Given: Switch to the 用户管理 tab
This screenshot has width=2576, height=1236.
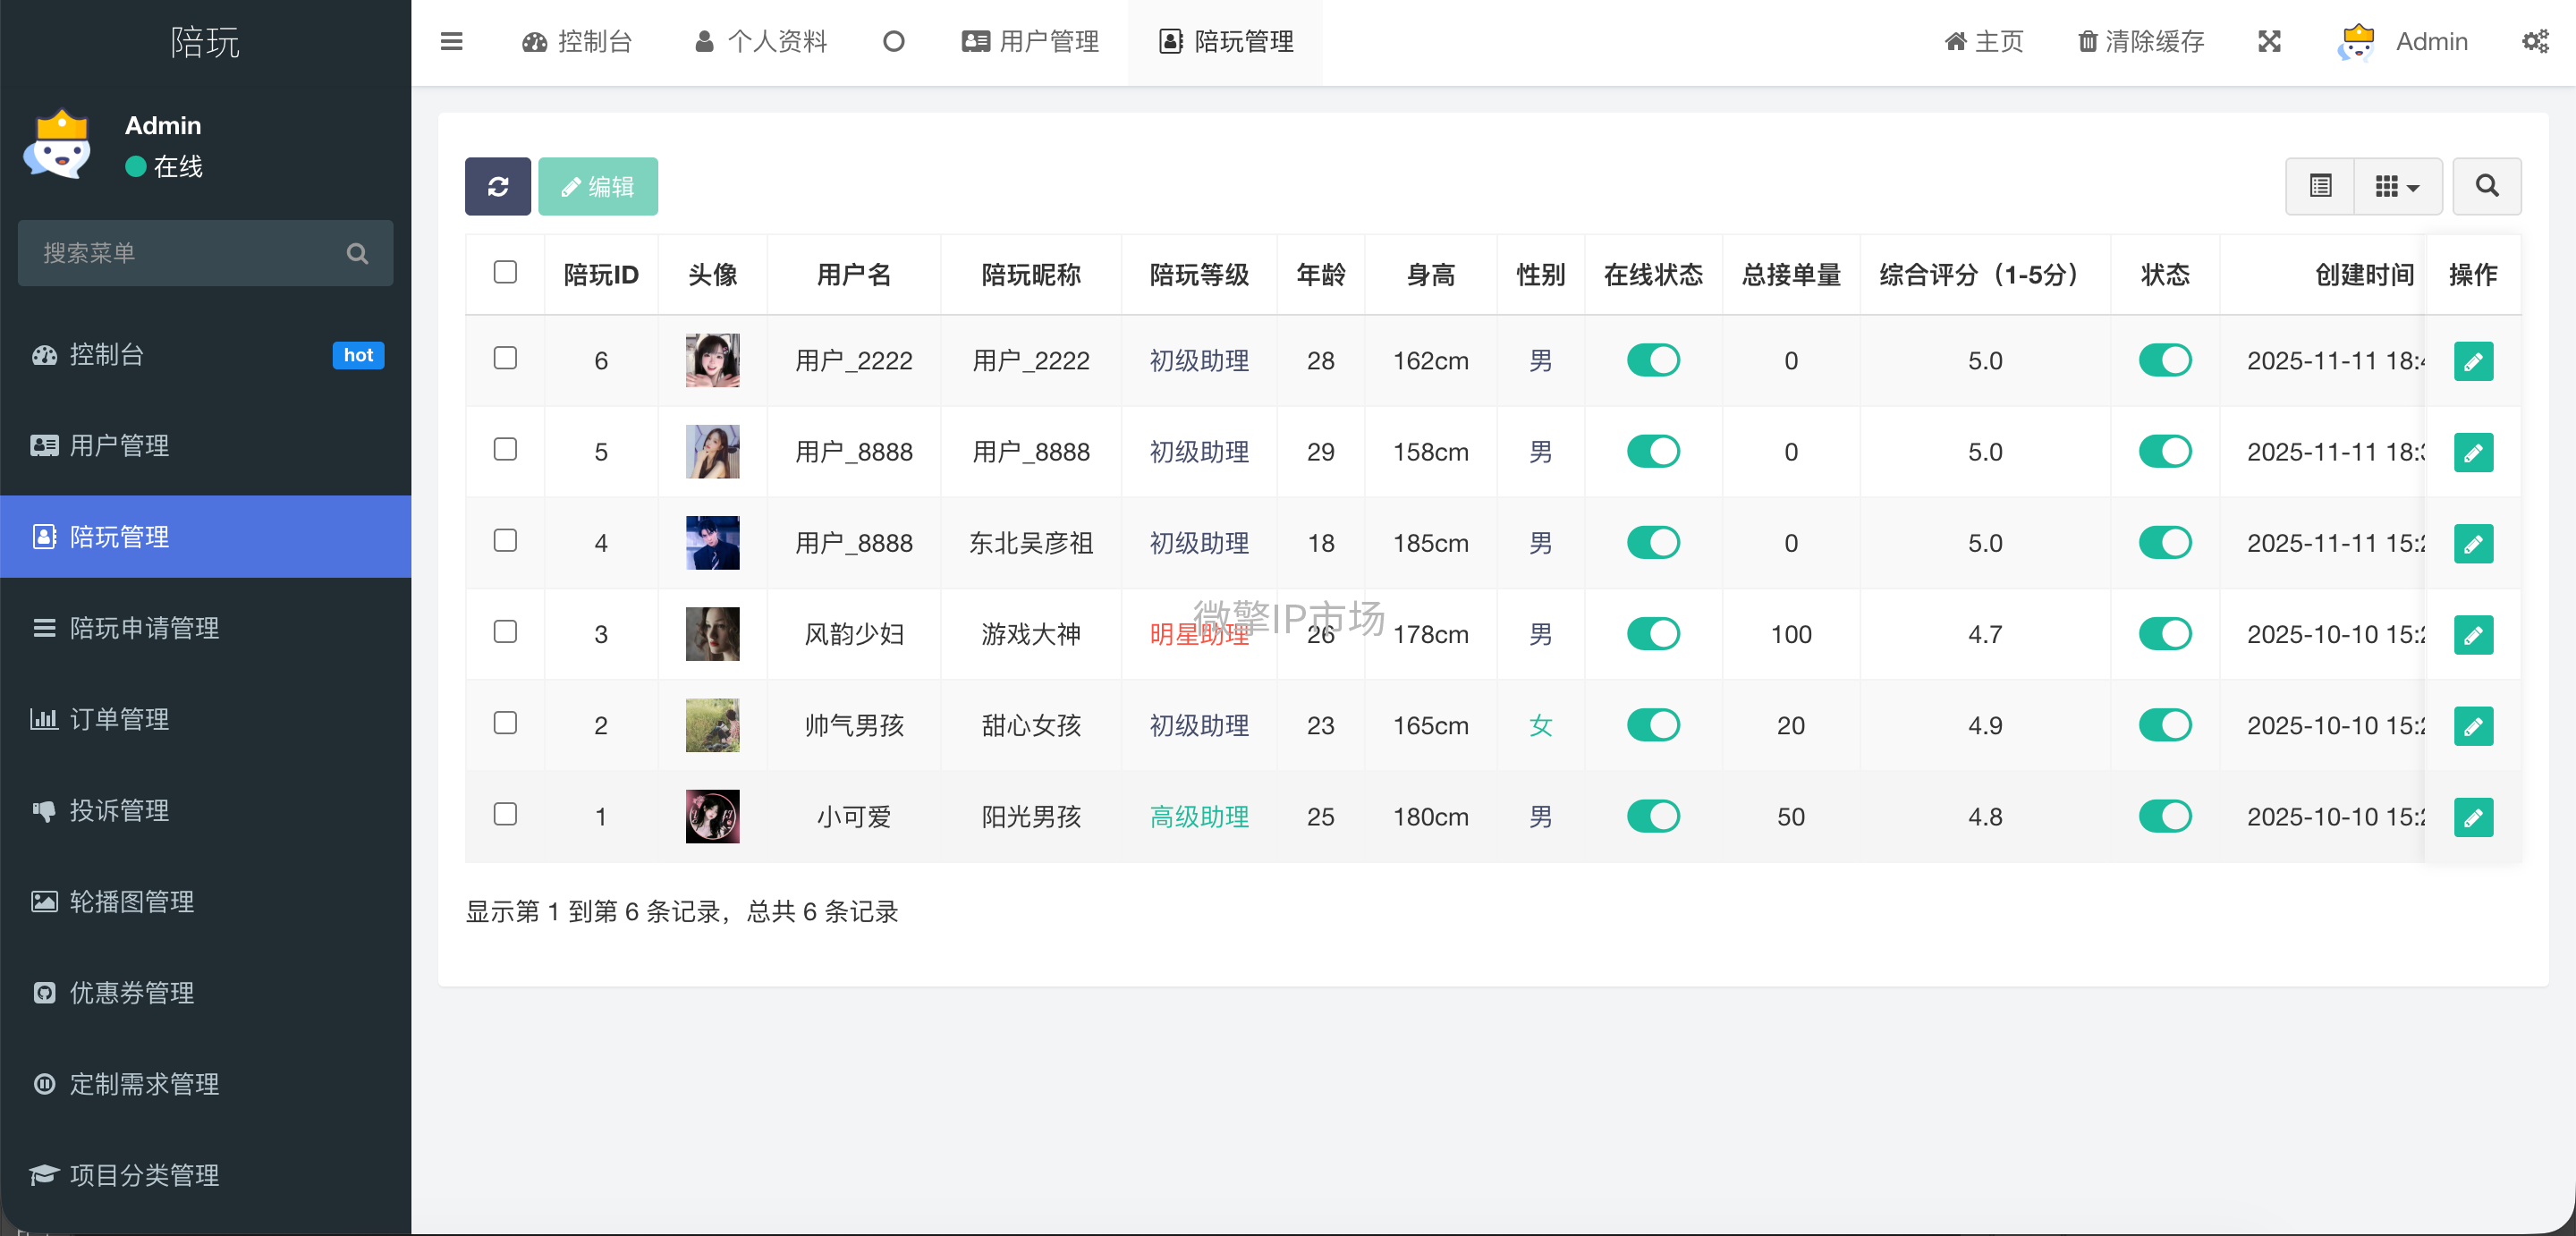Looking at the screenshot, I should click(1031, 41).
